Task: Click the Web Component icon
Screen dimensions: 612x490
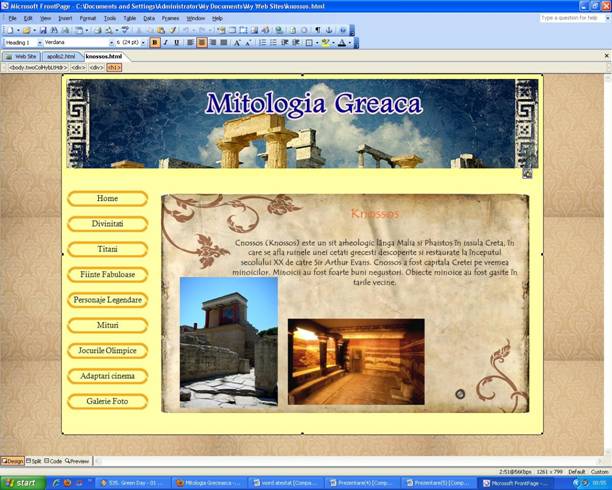Action: [x=220, y=30]
